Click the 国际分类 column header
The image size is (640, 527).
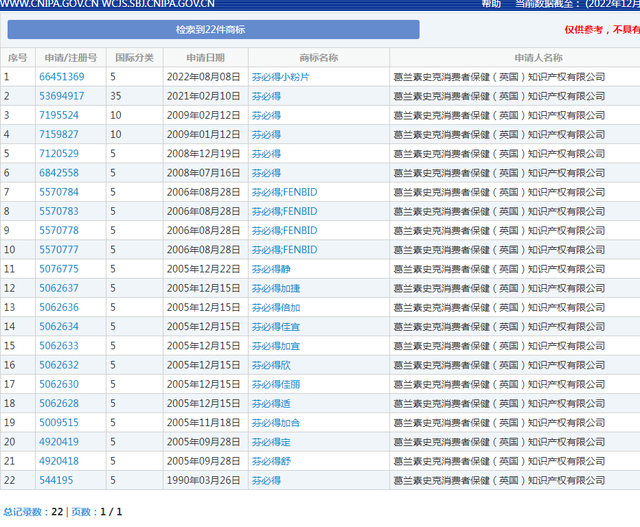(134, 58)
